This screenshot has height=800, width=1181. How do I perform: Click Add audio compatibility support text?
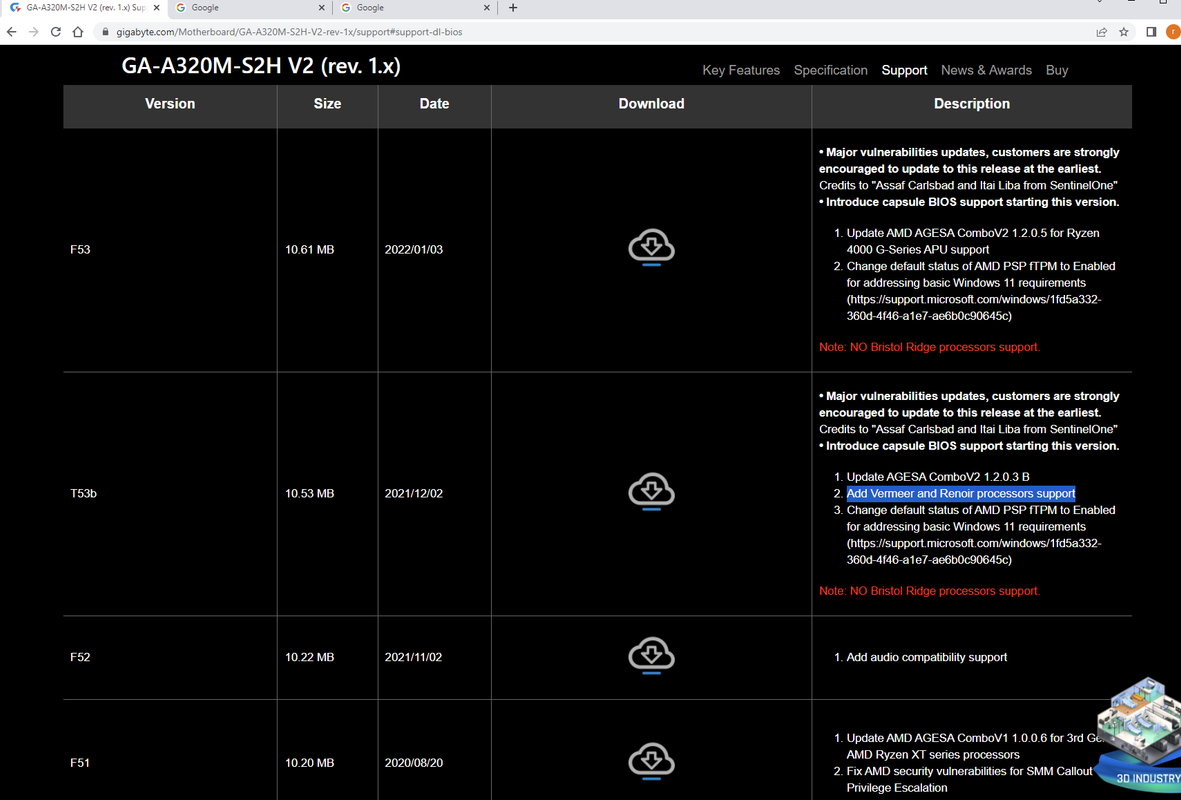(926, 657)
